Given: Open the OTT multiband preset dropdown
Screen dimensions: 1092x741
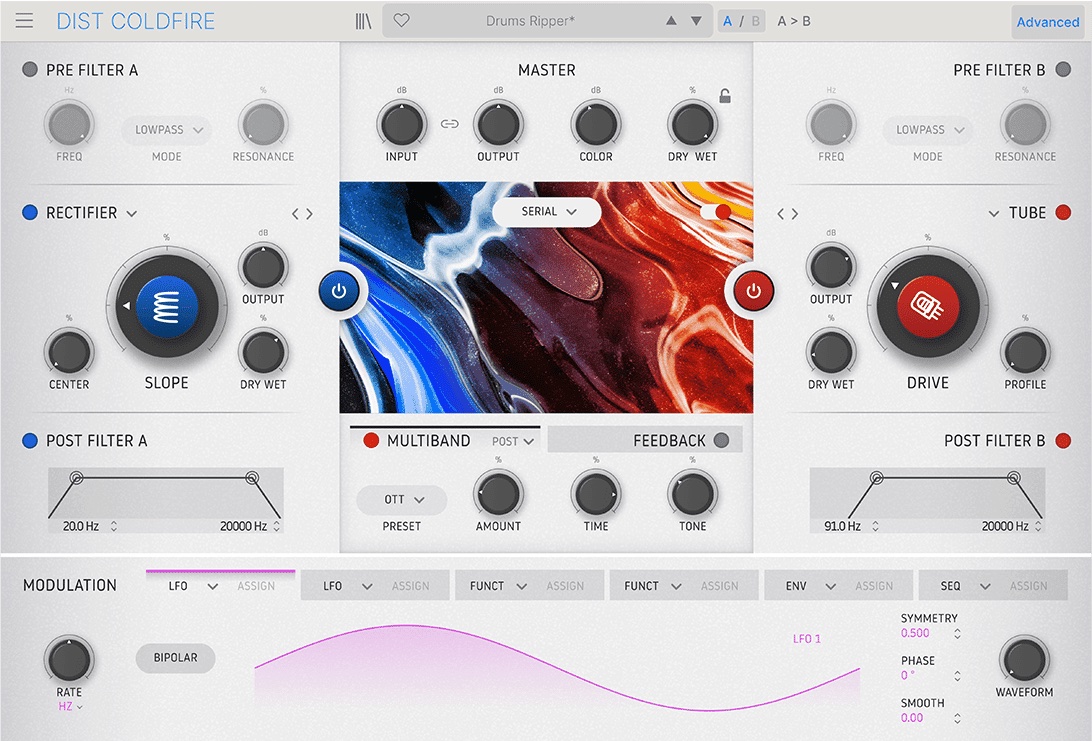Looking at the screenshot, I should point(400,499).
